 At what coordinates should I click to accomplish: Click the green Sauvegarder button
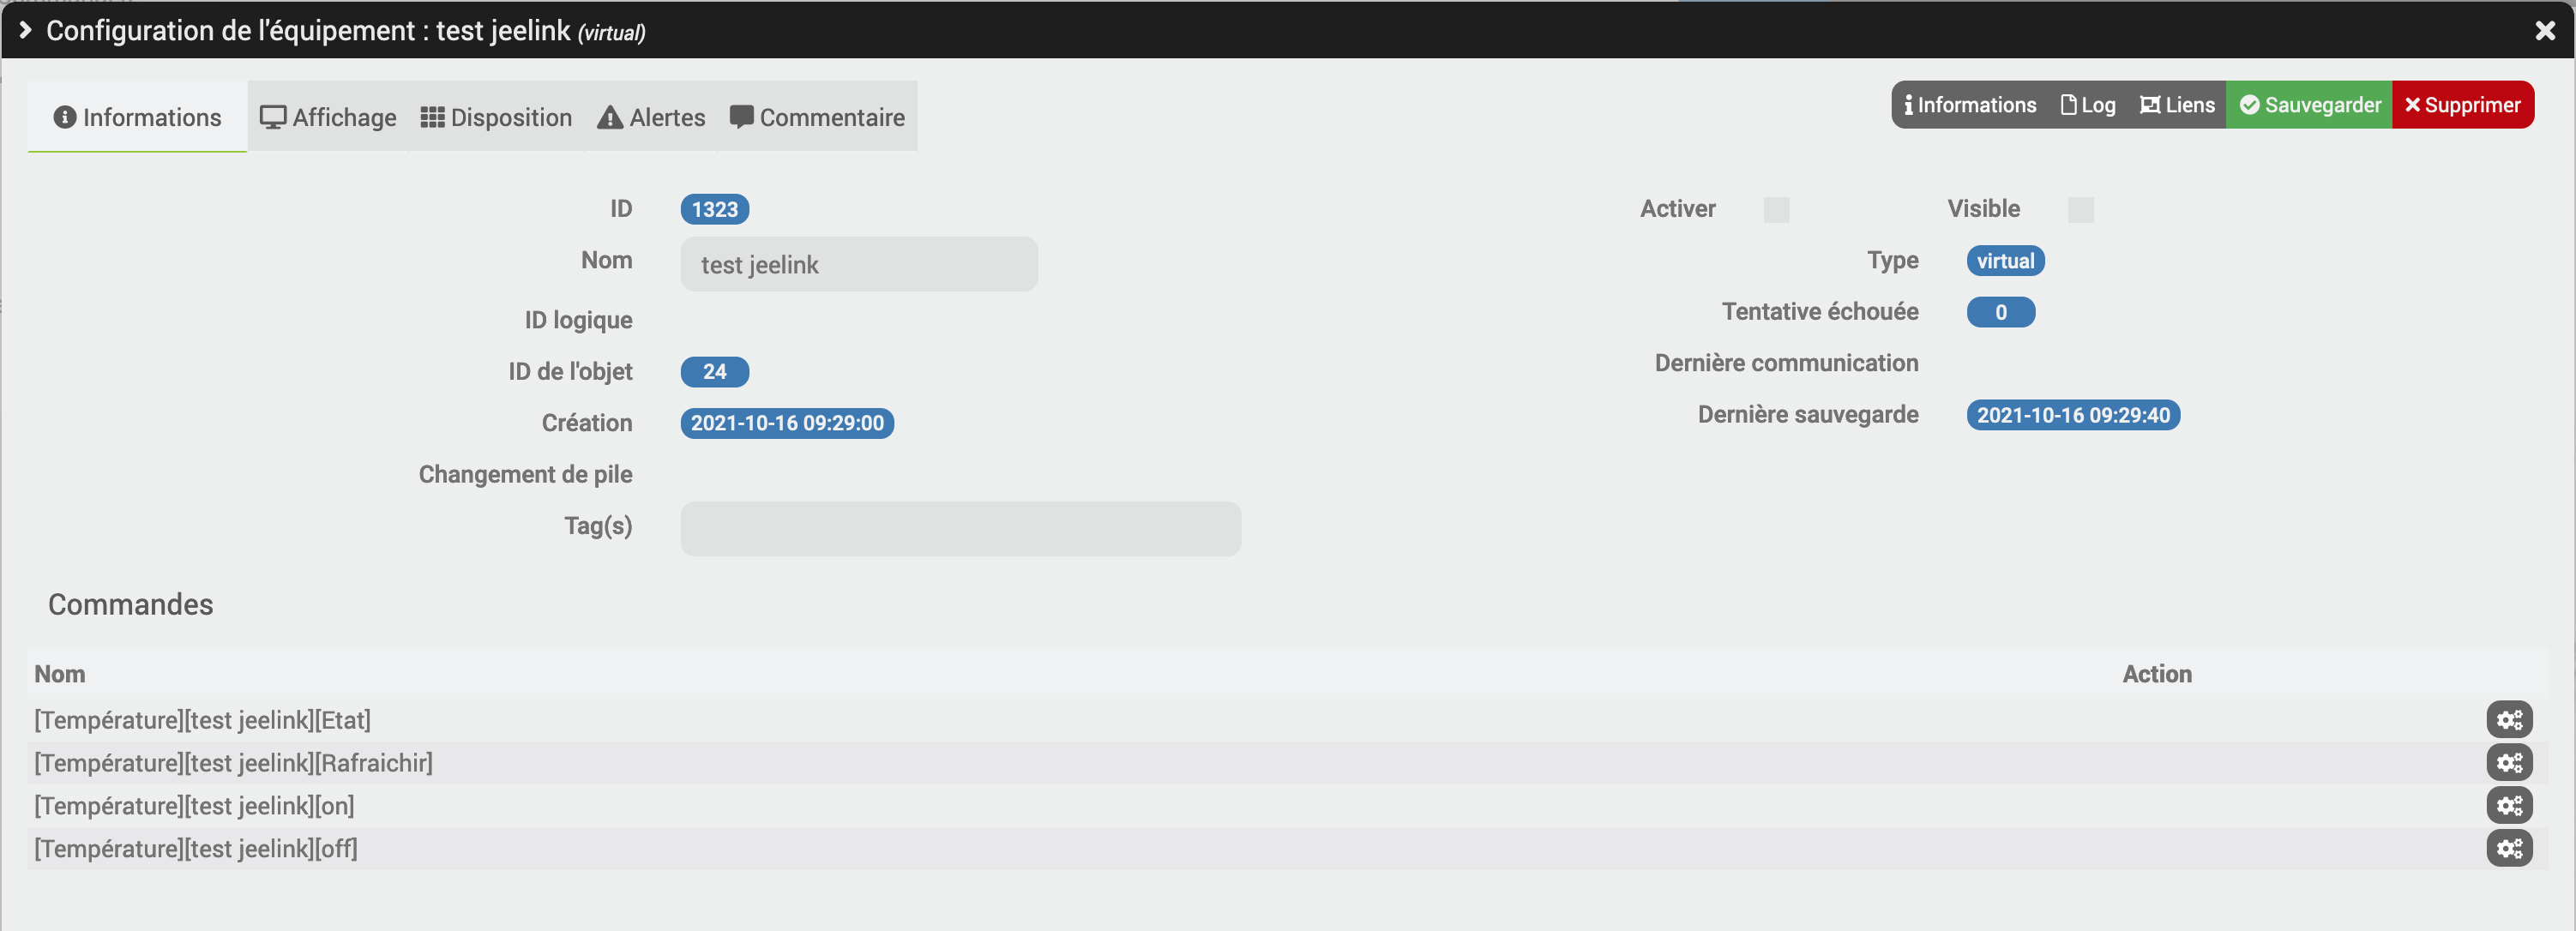tap(2309, 105)
